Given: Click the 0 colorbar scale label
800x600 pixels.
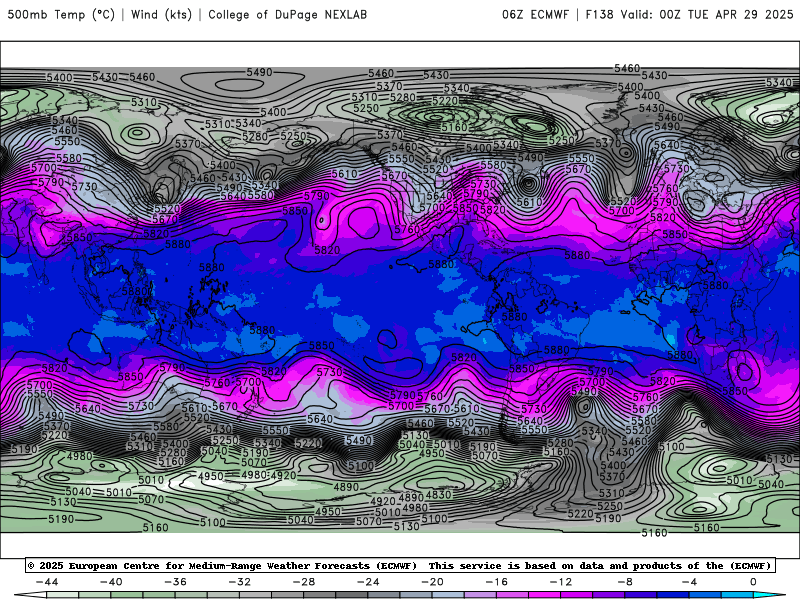Looking at the screenshot, I should (x=753, y=582).
